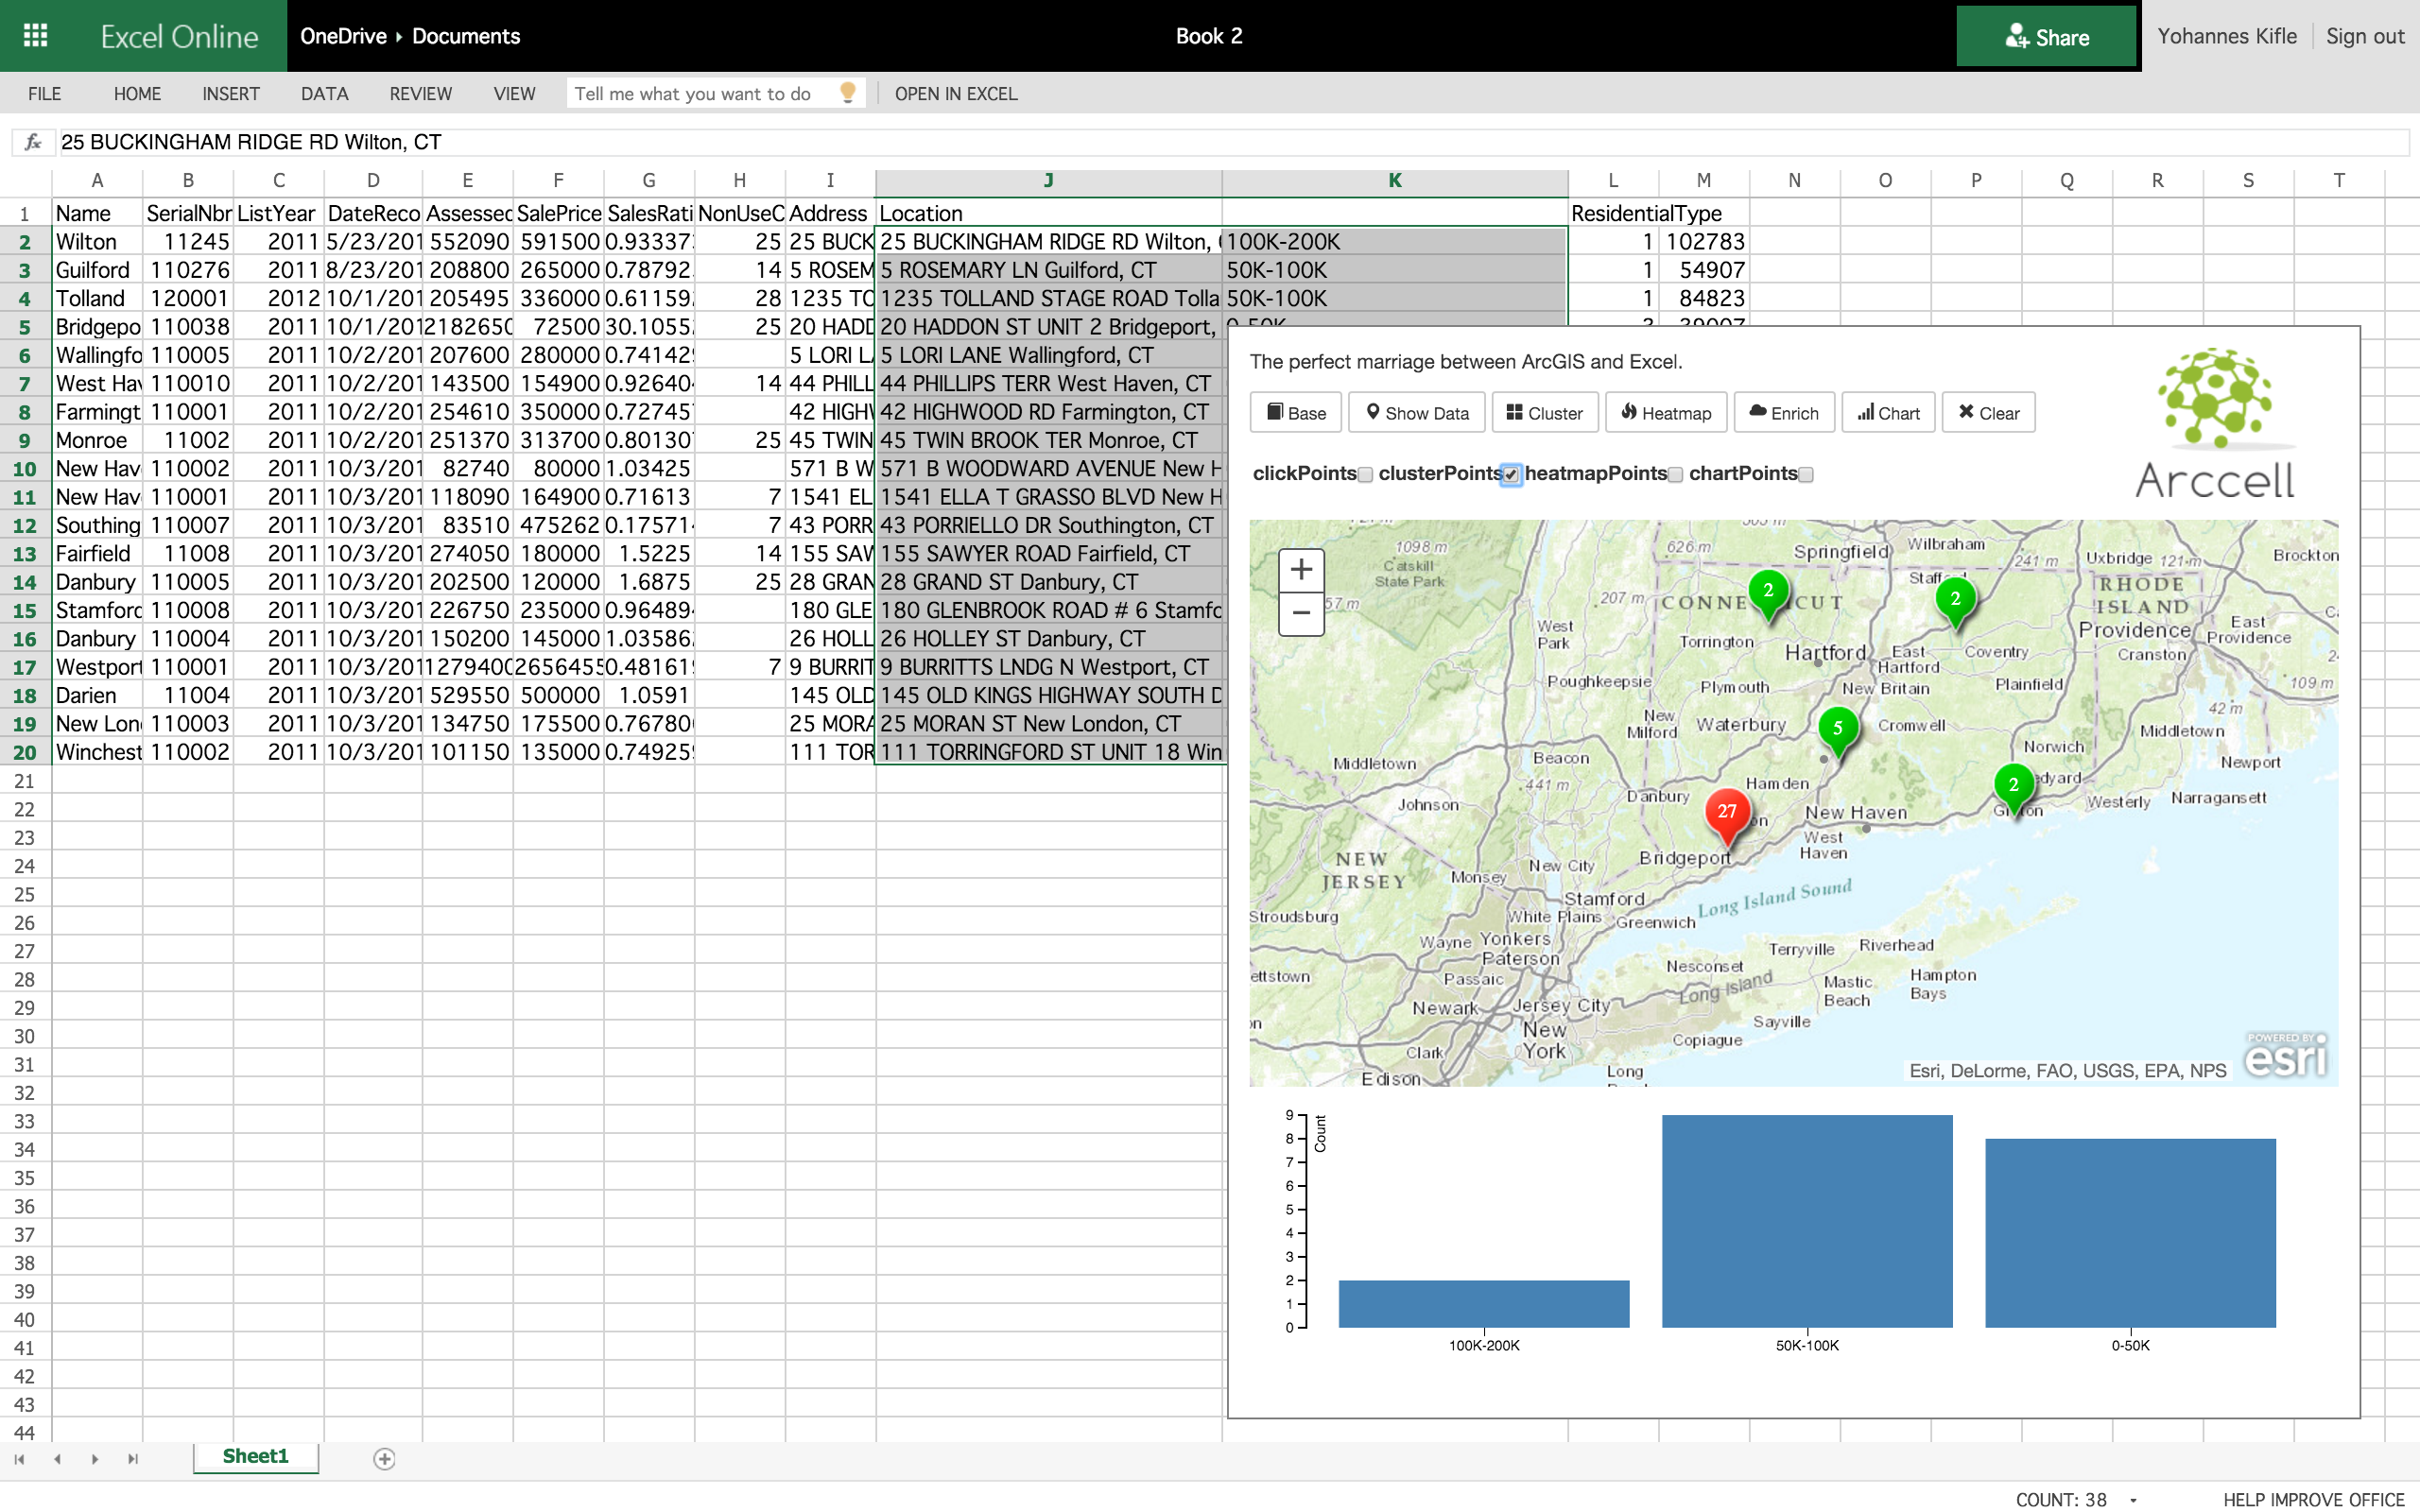
Task: Add a new sheet with plus icon
Action: [384, 1459]
